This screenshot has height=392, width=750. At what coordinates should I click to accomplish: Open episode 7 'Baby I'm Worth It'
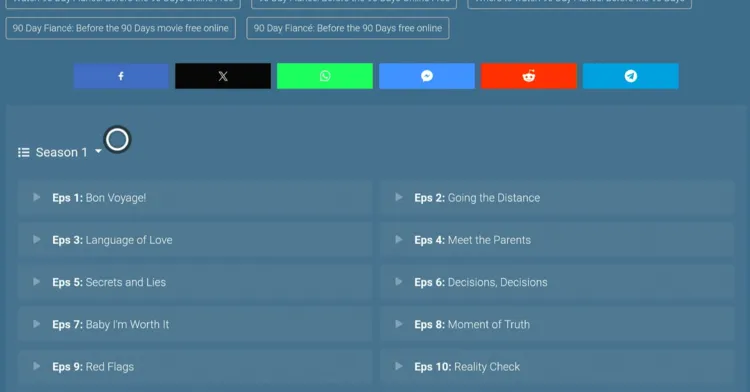195,325
